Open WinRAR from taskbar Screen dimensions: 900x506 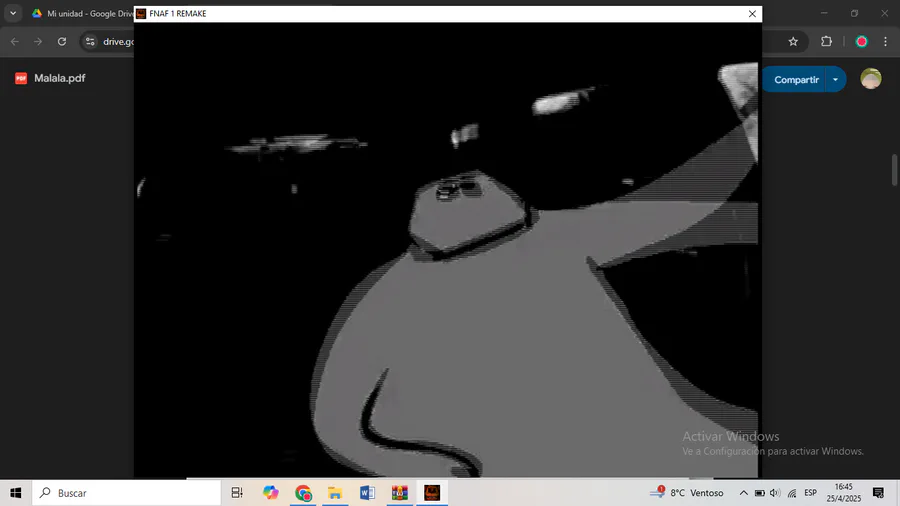(399, 493)
